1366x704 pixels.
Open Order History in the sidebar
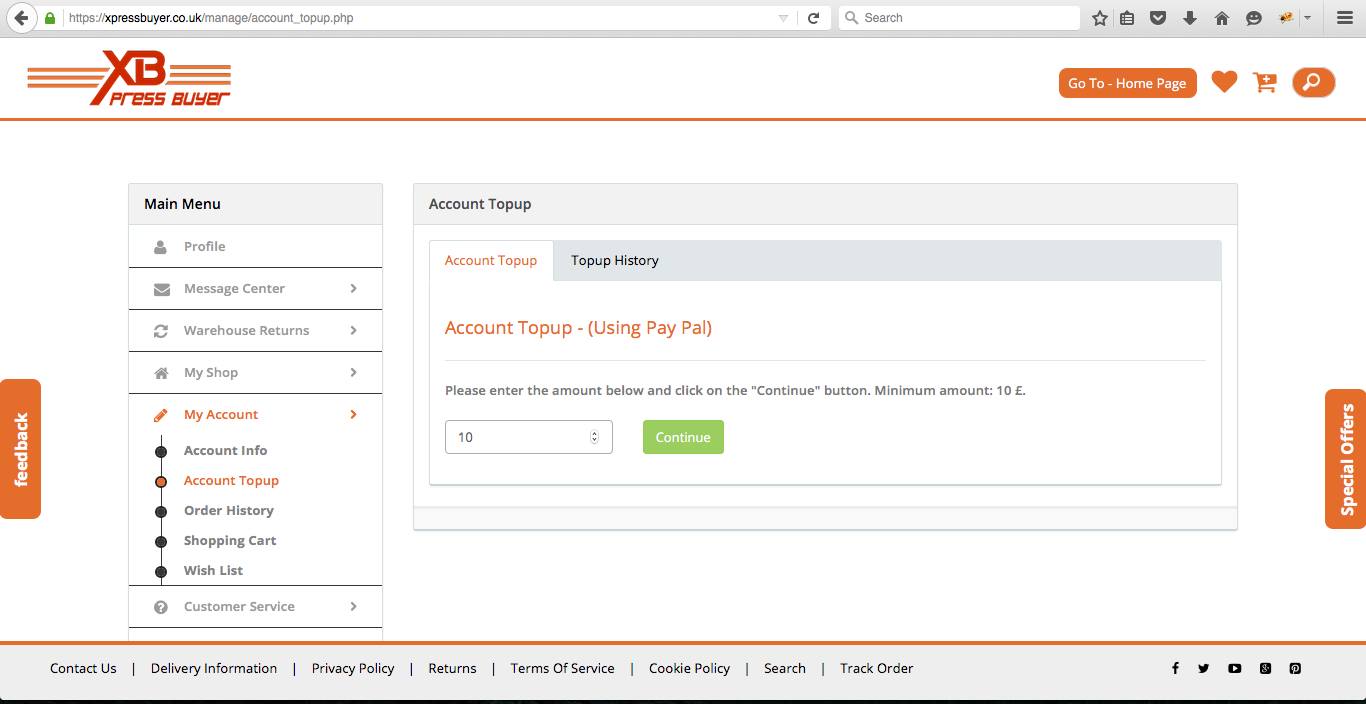228,511
